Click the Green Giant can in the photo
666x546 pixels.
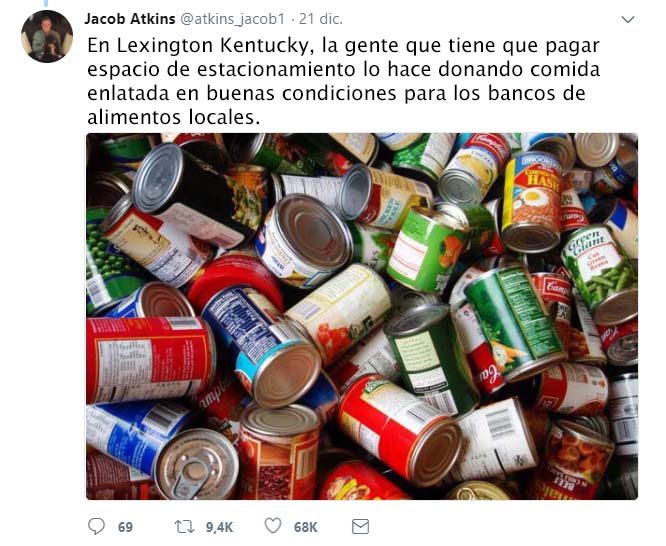(x=601, y=272)
